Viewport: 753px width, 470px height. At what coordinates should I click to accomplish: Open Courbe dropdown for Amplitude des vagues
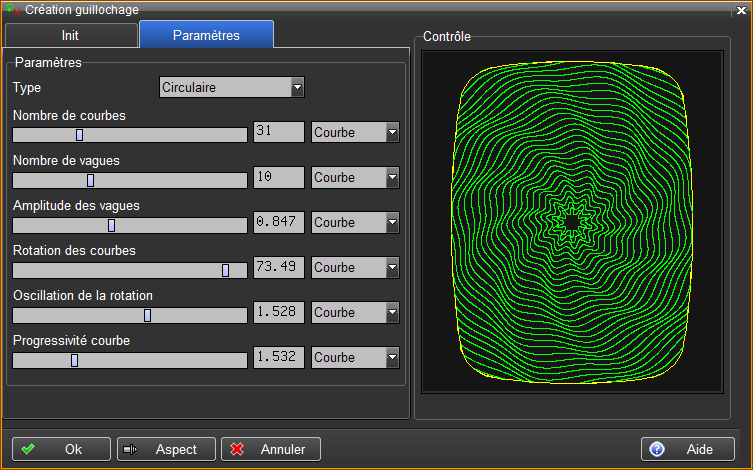[x=355, y=222]
